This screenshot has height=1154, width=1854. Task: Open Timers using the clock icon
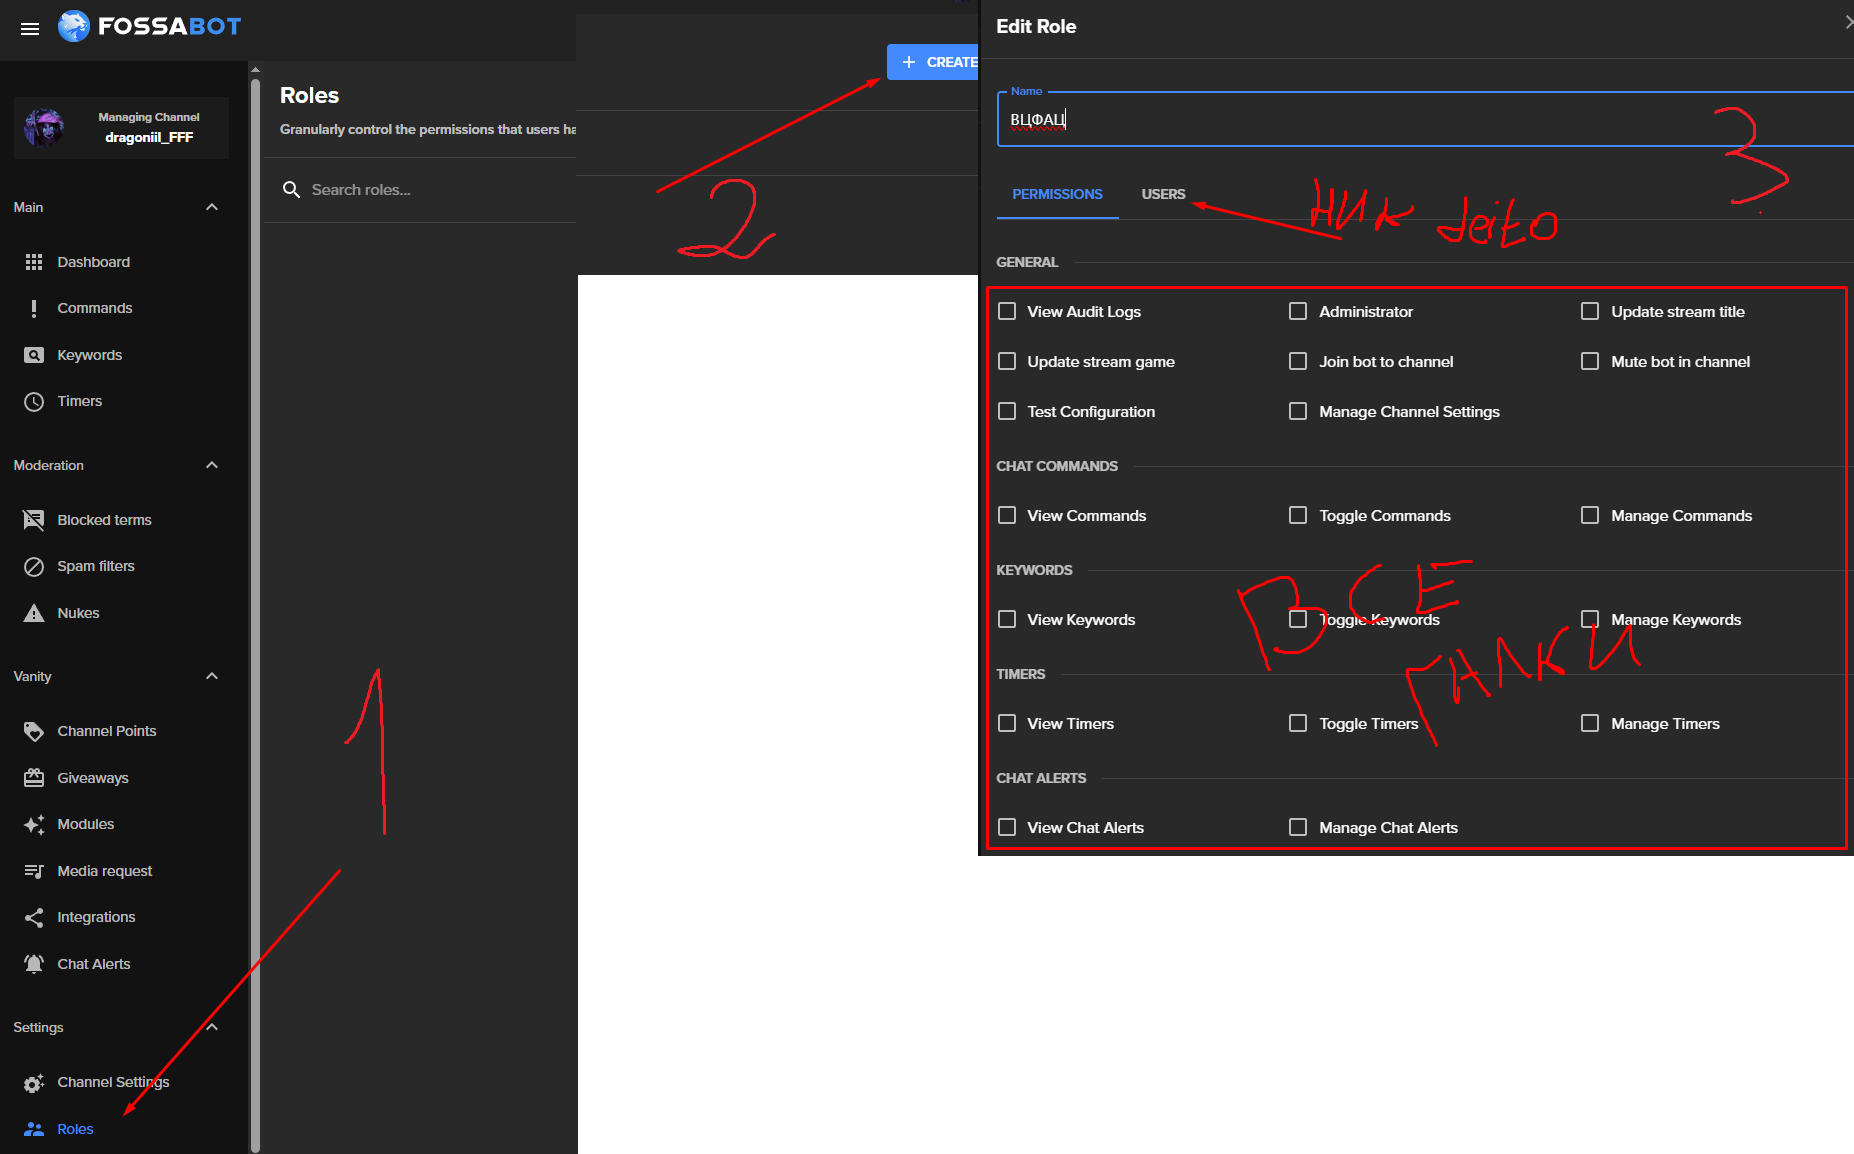34,402
